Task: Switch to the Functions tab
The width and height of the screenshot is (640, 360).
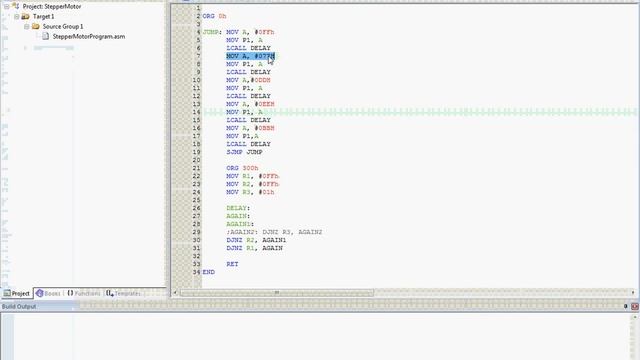Action: (84, 293)
